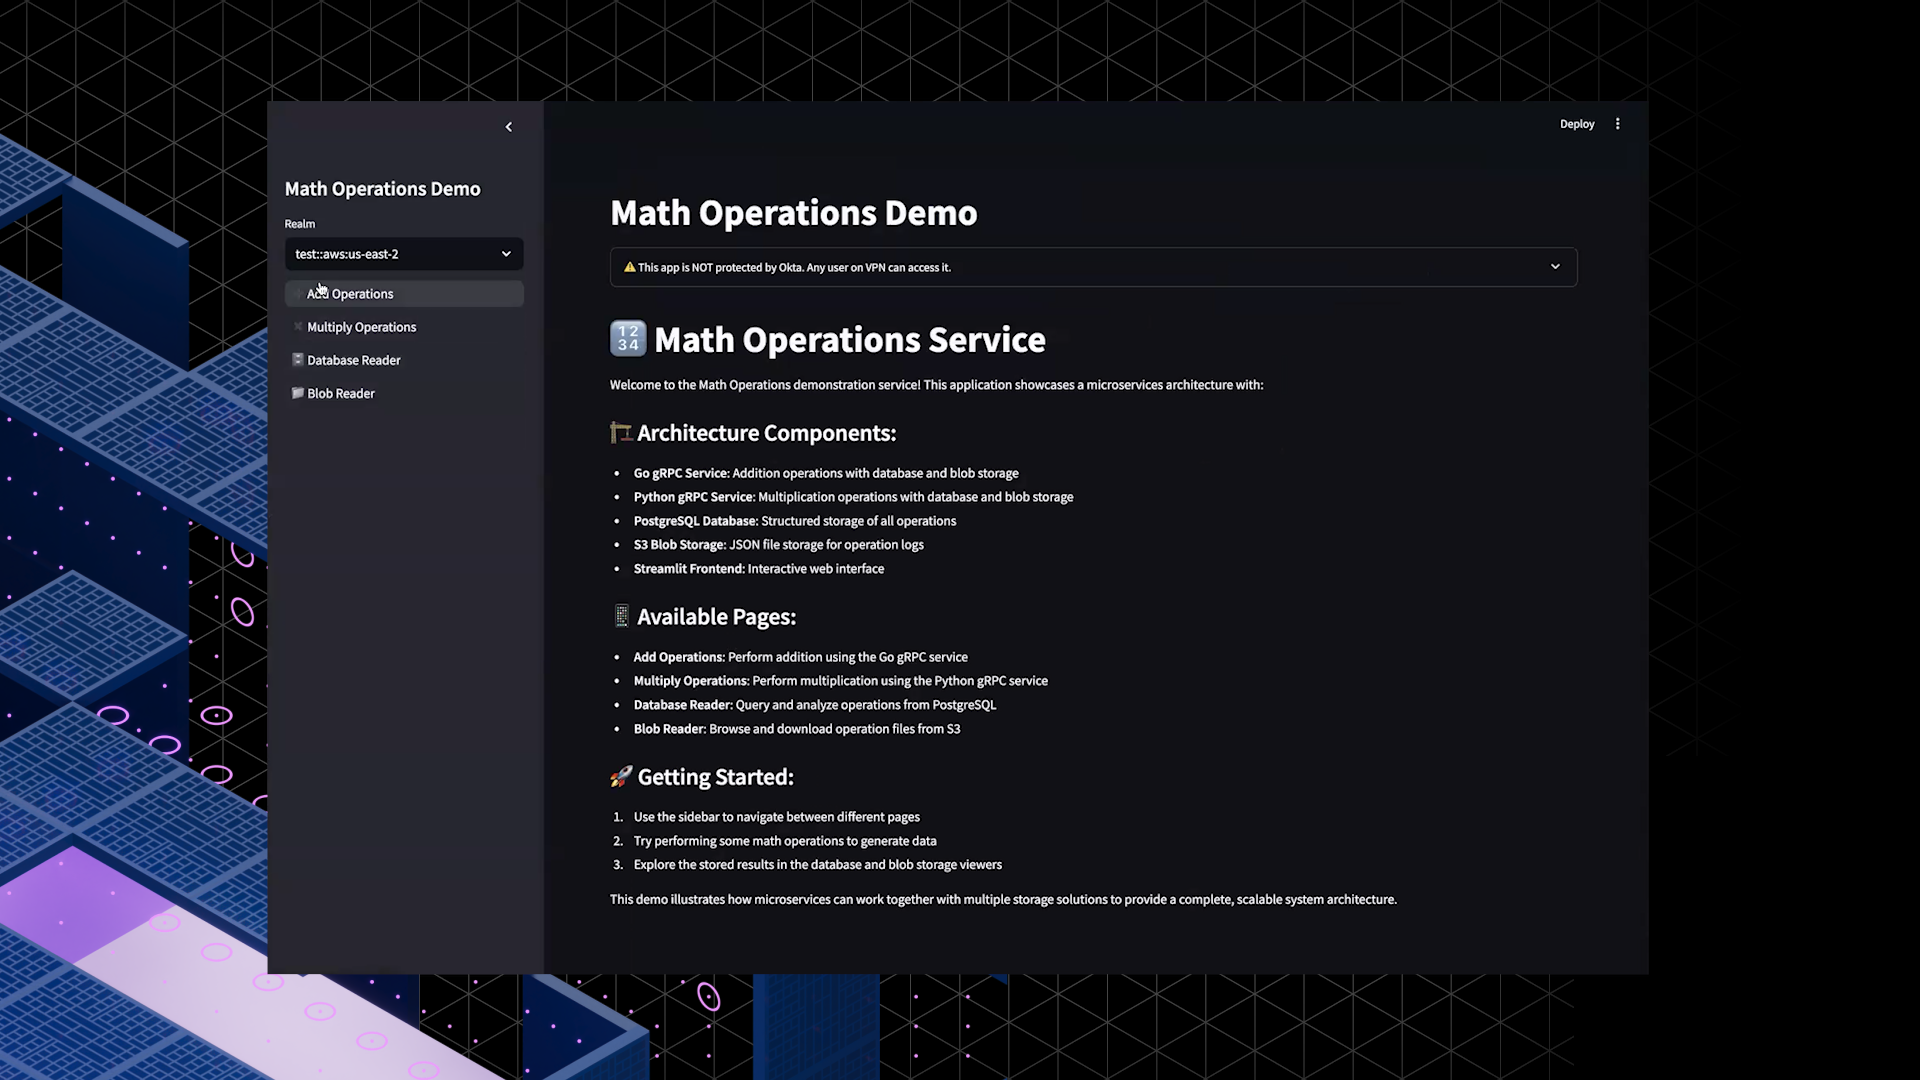
Task: Click 'Multiply Operations: Perform multiplication' bullet
Action: (841, 681)
